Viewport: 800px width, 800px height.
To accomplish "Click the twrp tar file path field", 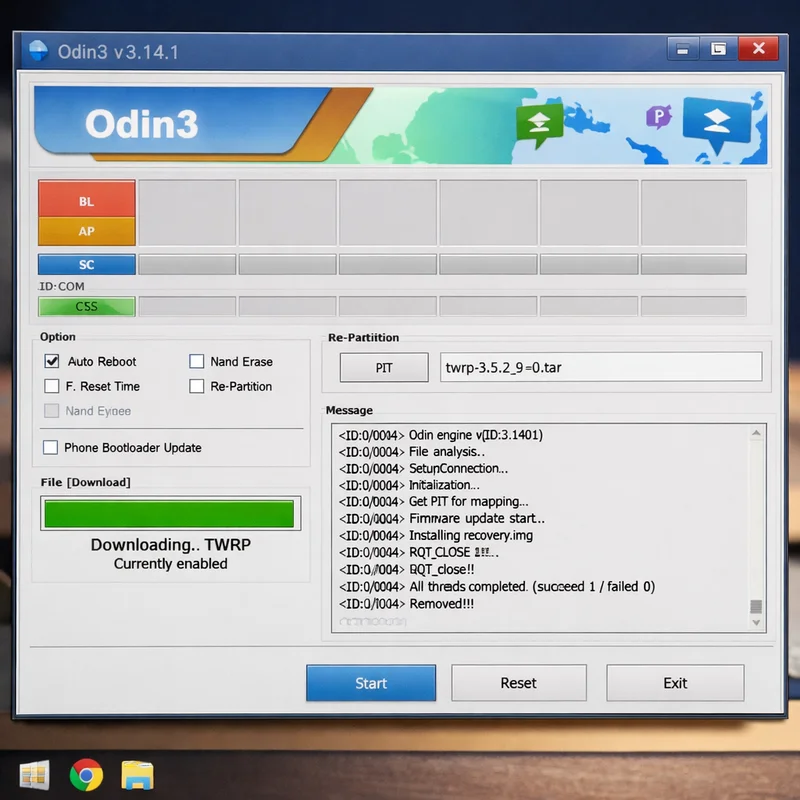I will pos(600,367).
